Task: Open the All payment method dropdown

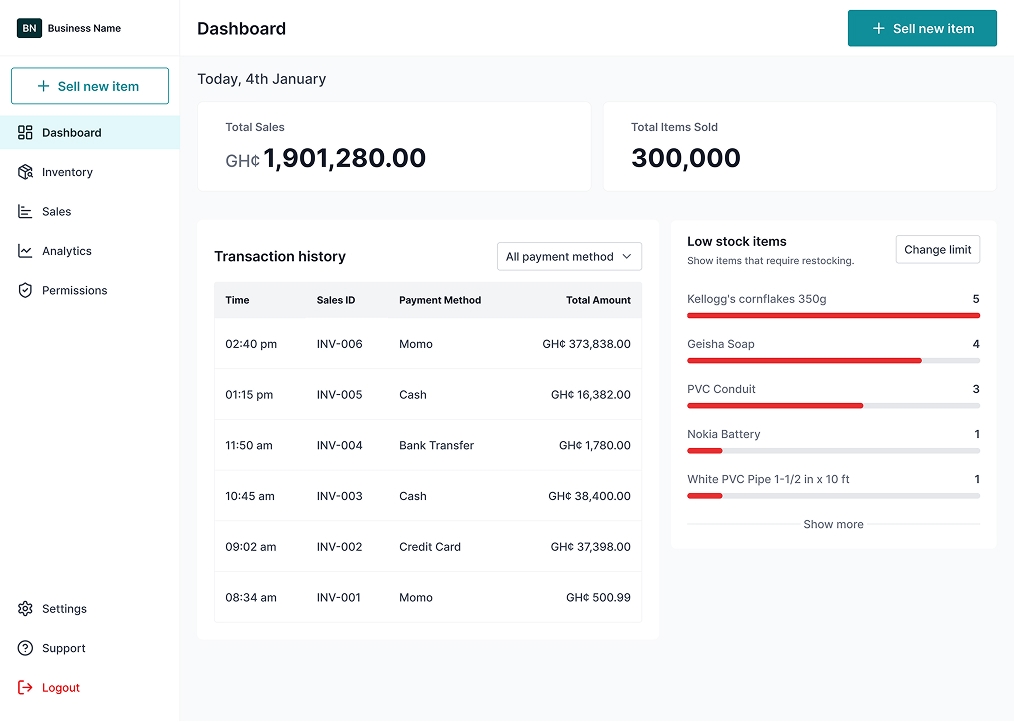Action: click(568, 256)
